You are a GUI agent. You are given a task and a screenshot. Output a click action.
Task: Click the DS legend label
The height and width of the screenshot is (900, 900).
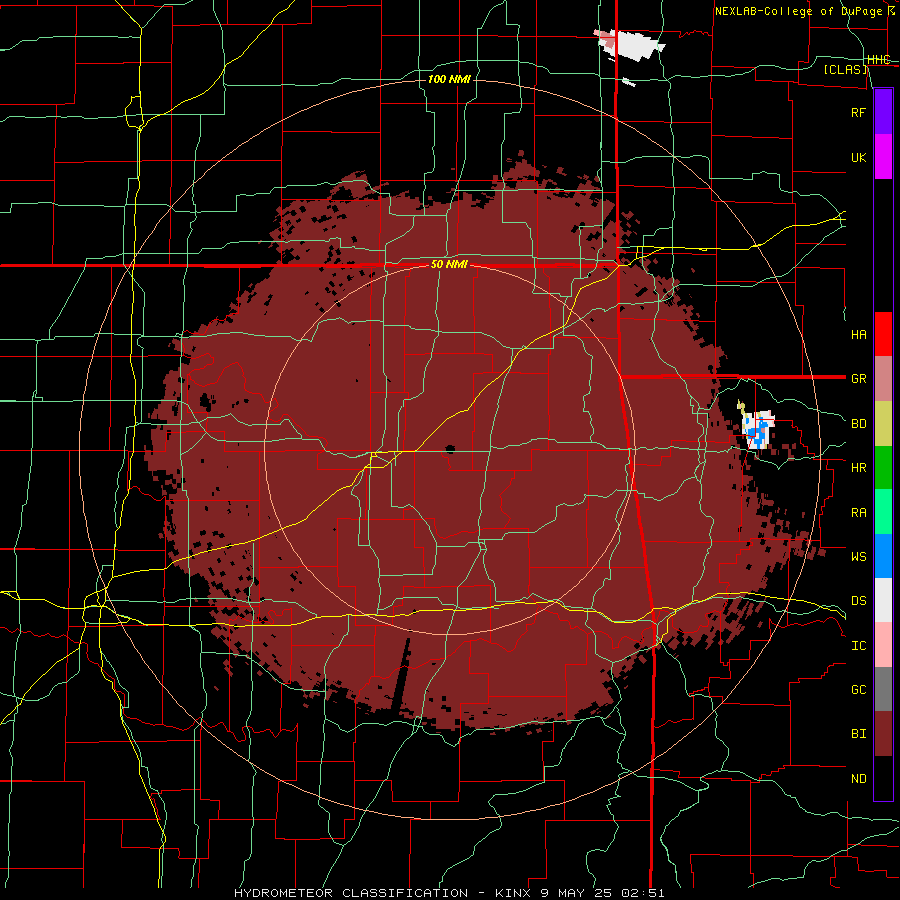[x=858, y=601]
